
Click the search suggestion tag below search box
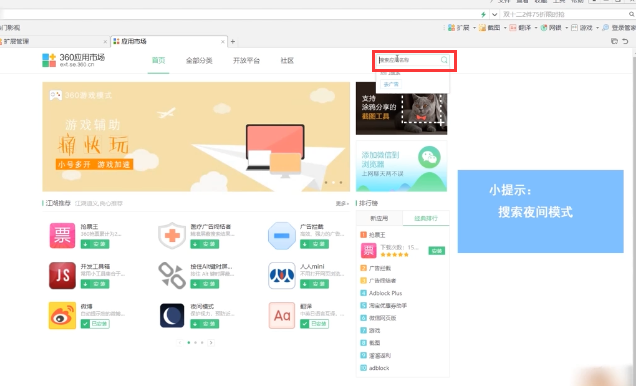(391, 84)
